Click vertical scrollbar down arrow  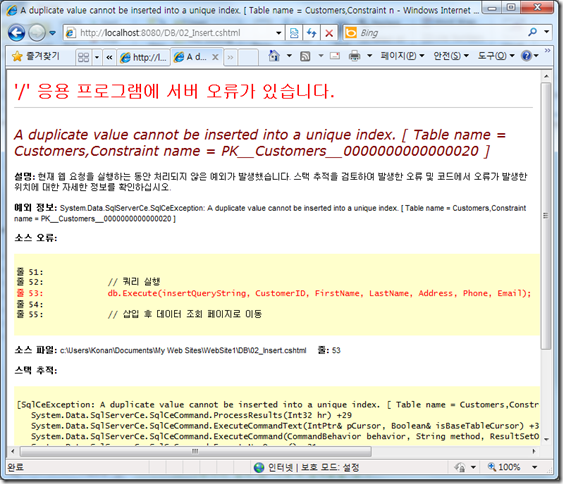[546, 439]
